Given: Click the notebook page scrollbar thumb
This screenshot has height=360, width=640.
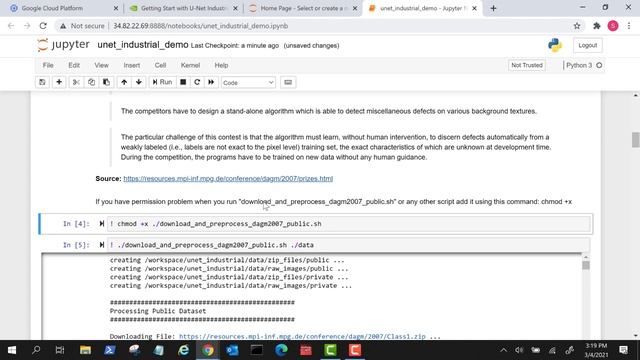Looking at the screenshot, I should (x=635, y=140).
